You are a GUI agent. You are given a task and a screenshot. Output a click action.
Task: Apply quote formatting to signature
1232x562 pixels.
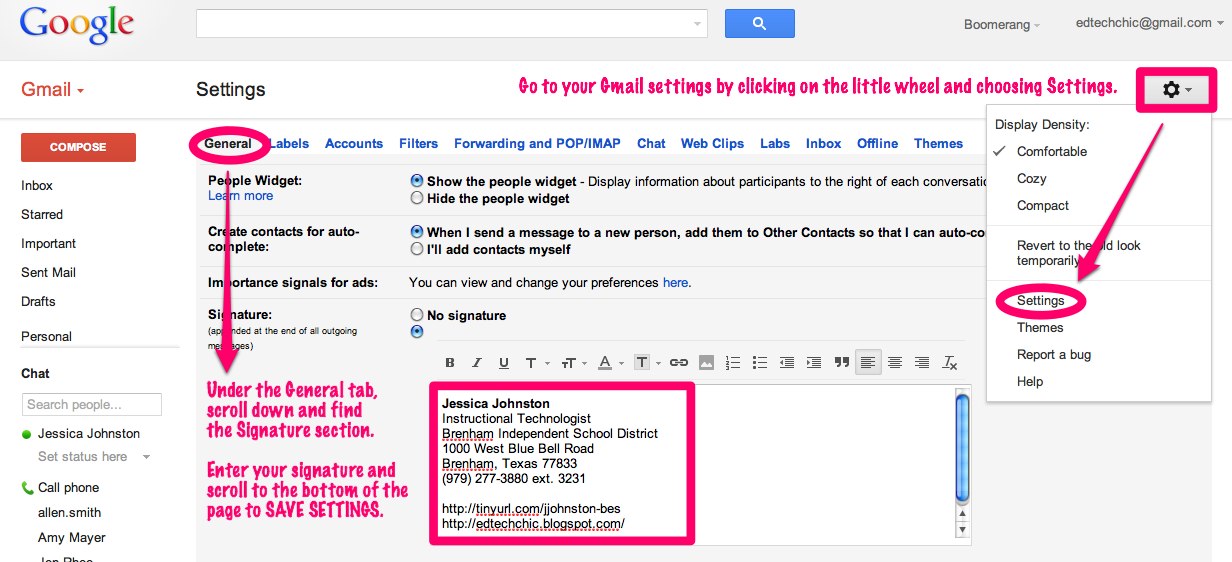click(841, 363)
